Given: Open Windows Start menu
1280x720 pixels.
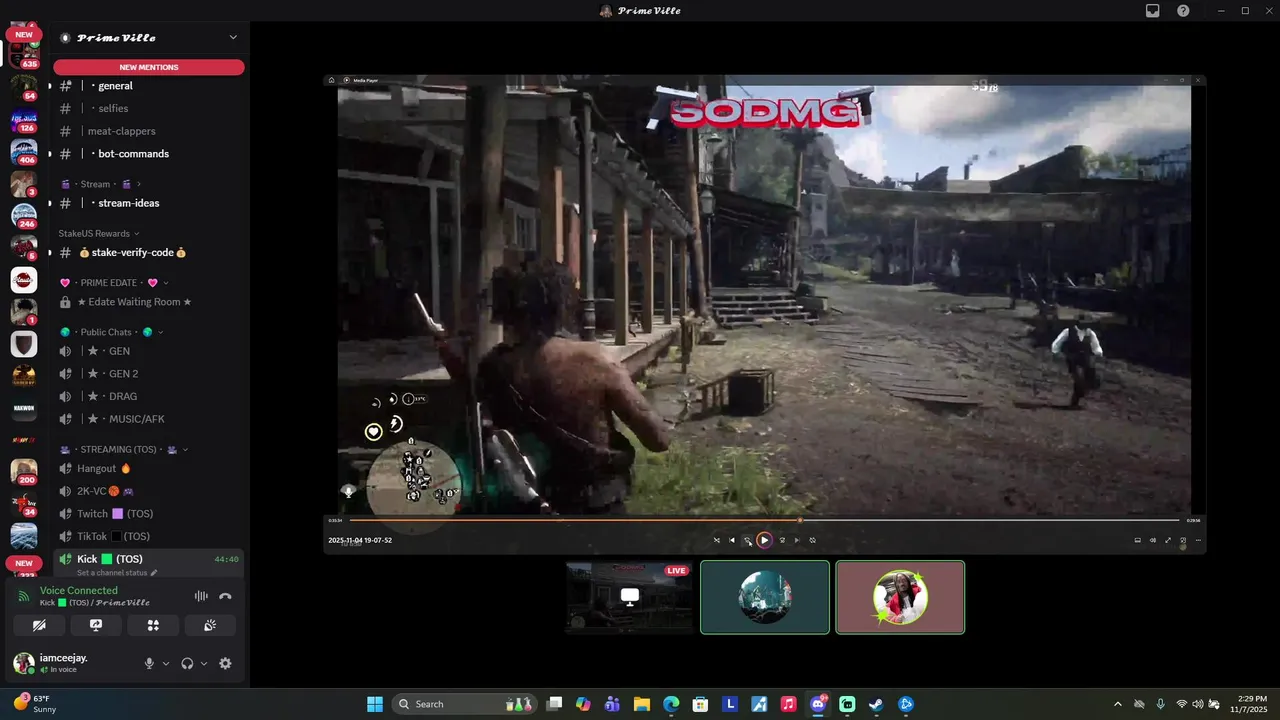Looking at the screenshot, I should (375, 704).
